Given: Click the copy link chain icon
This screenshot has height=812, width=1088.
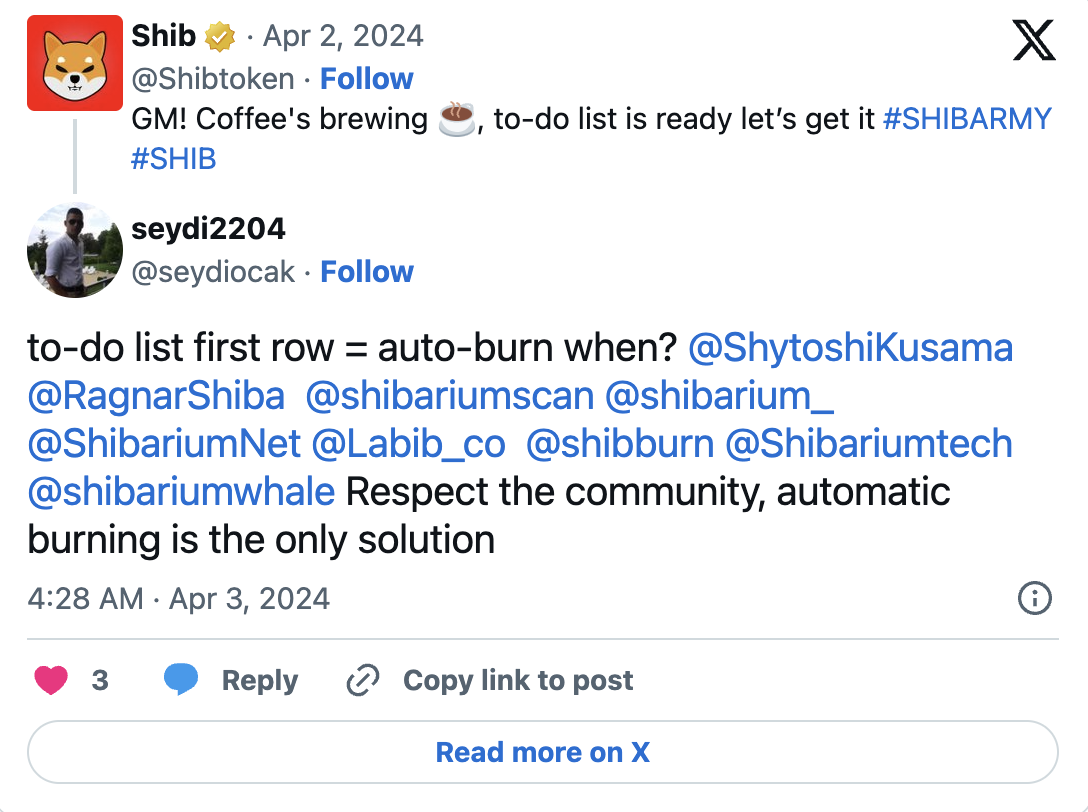Looking at the screenshot, I should click(x=360, y=681).
